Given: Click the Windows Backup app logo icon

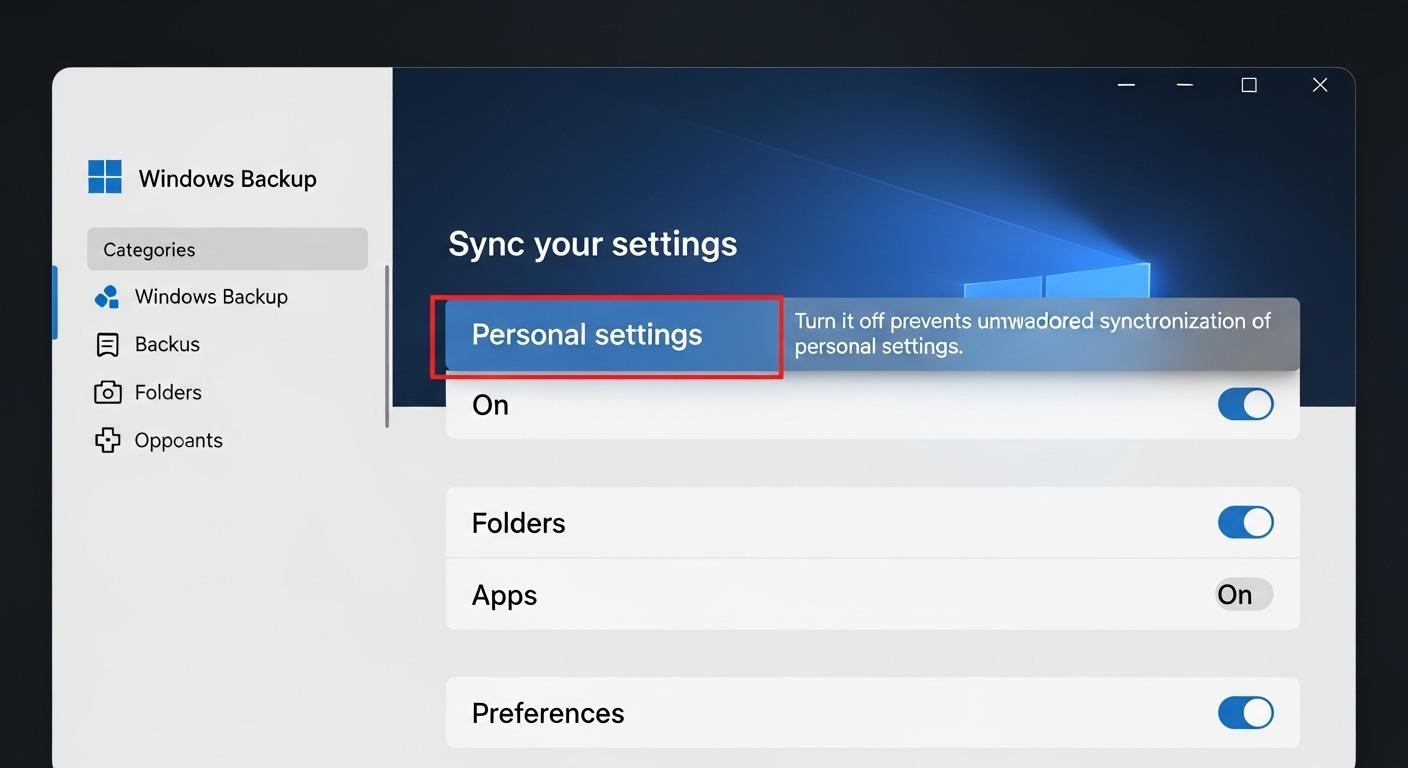Looking at the screenshot, I should coord(104,176).
